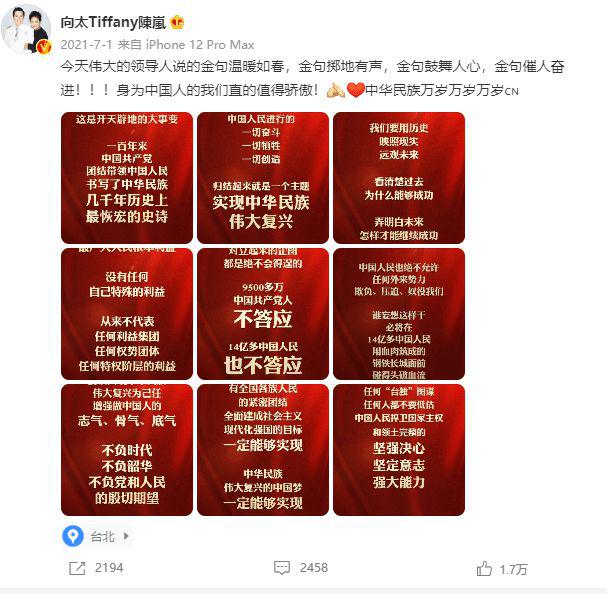Click the red heart emoji in post

[x=355, y=90]
